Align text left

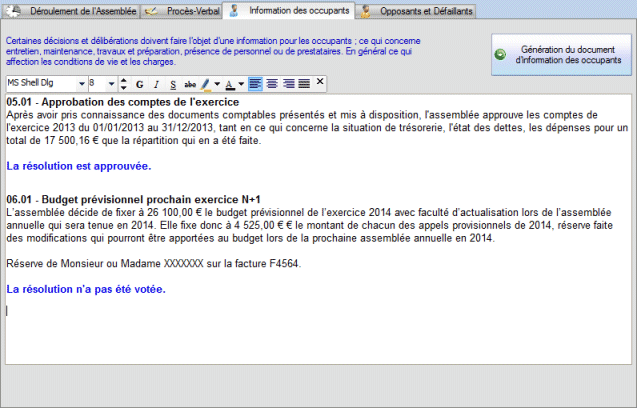coord(255,84)
